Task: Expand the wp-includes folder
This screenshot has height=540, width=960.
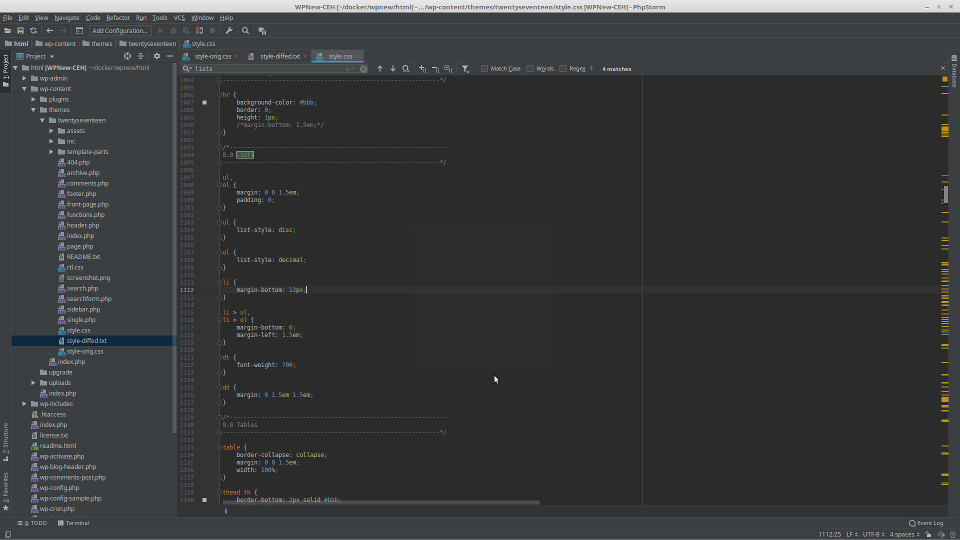Action: coord(24,404)
